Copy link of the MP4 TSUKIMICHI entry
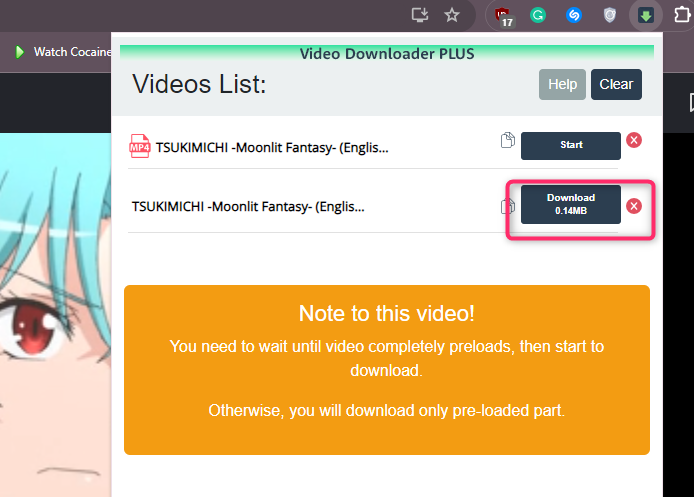694x497 pixels. (x=508, y=140)
